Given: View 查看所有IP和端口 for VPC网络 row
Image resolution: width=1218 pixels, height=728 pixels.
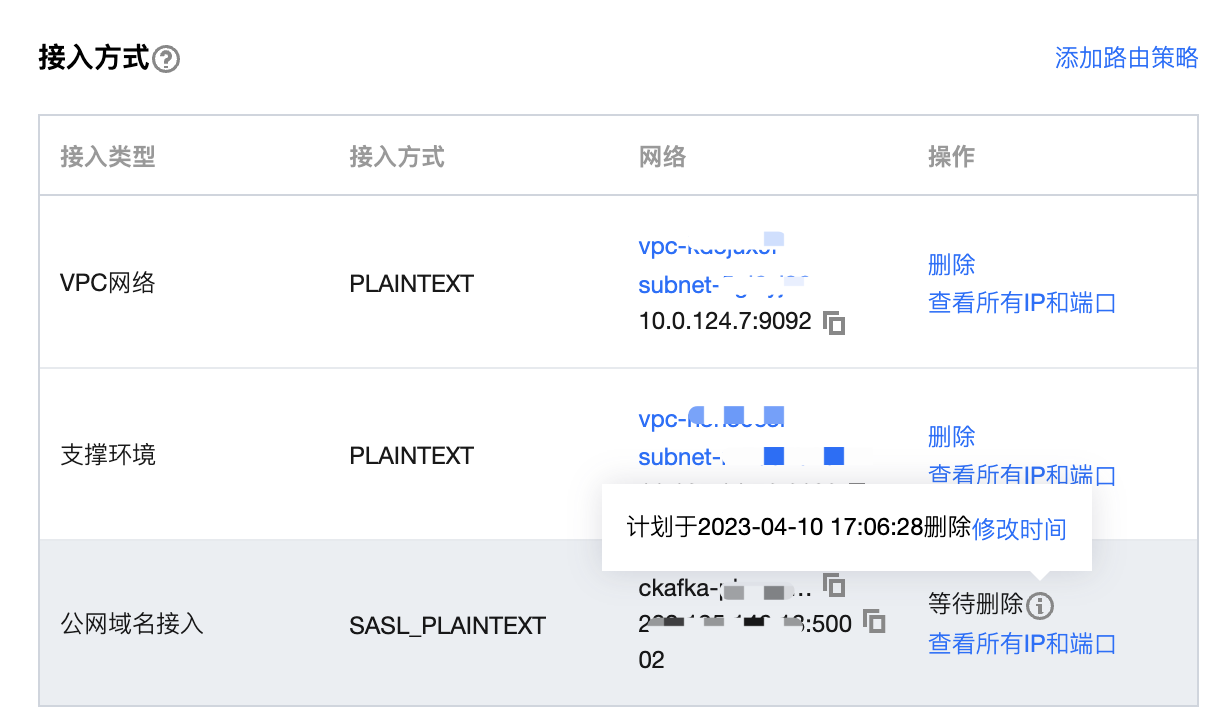Looking at the screenshot, I should coord(1022,303).
